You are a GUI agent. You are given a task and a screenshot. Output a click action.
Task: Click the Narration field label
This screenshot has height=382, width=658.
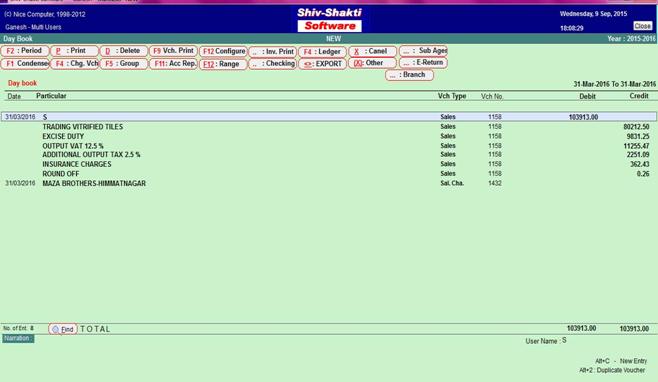tap(18, 338)
